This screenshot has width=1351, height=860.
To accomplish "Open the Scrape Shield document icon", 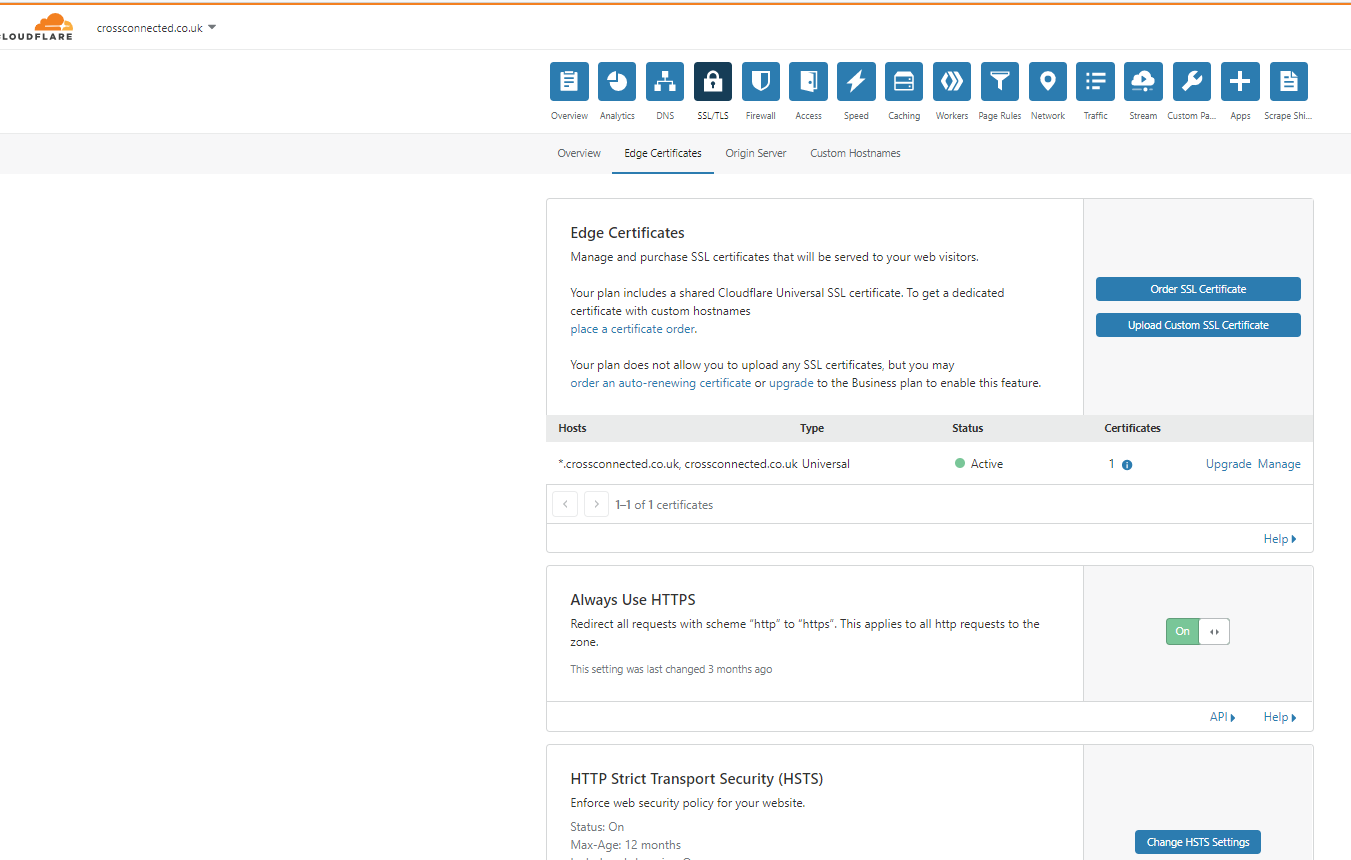I will [1289, 82].
